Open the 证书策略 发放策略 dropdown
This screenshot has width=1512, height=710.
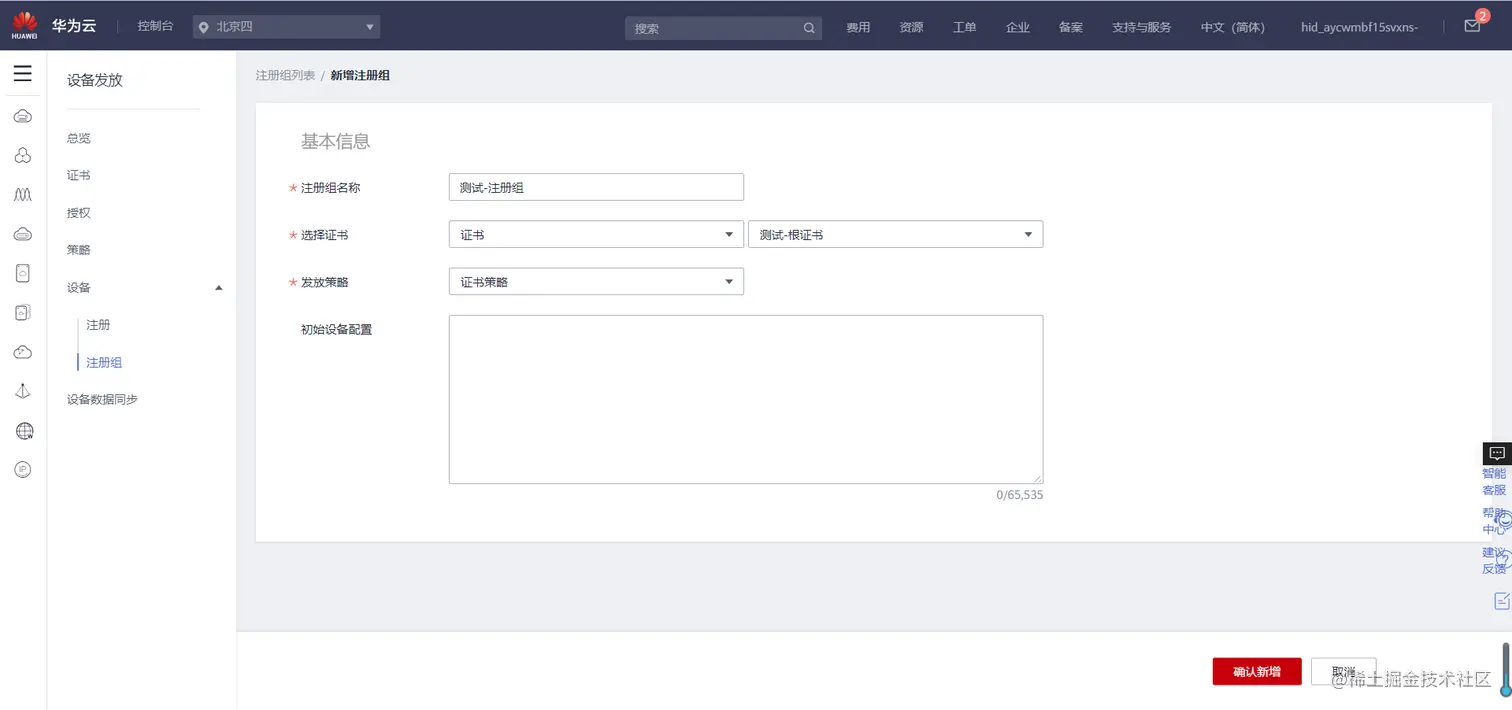[596, 282]
